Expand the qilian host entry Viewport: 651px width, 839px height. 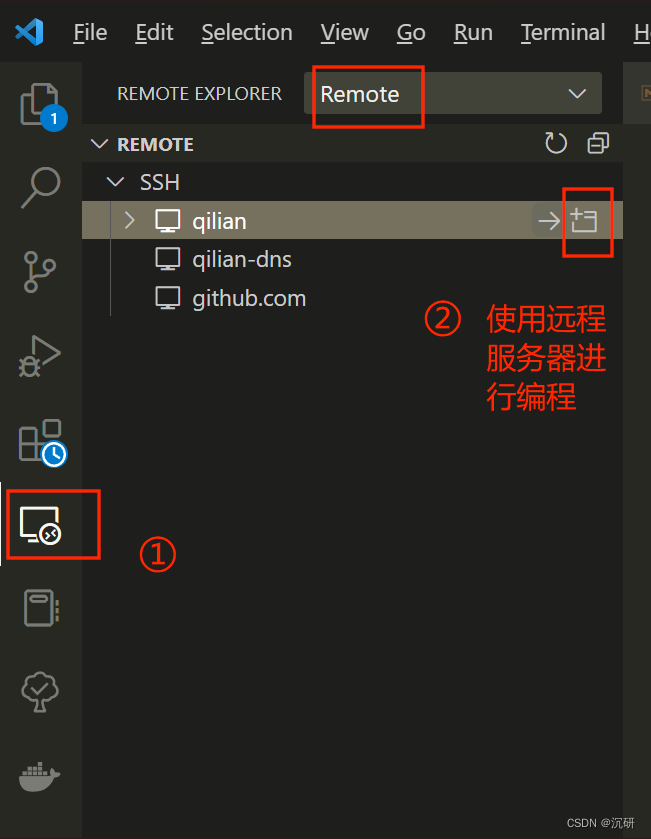(129, 220)
